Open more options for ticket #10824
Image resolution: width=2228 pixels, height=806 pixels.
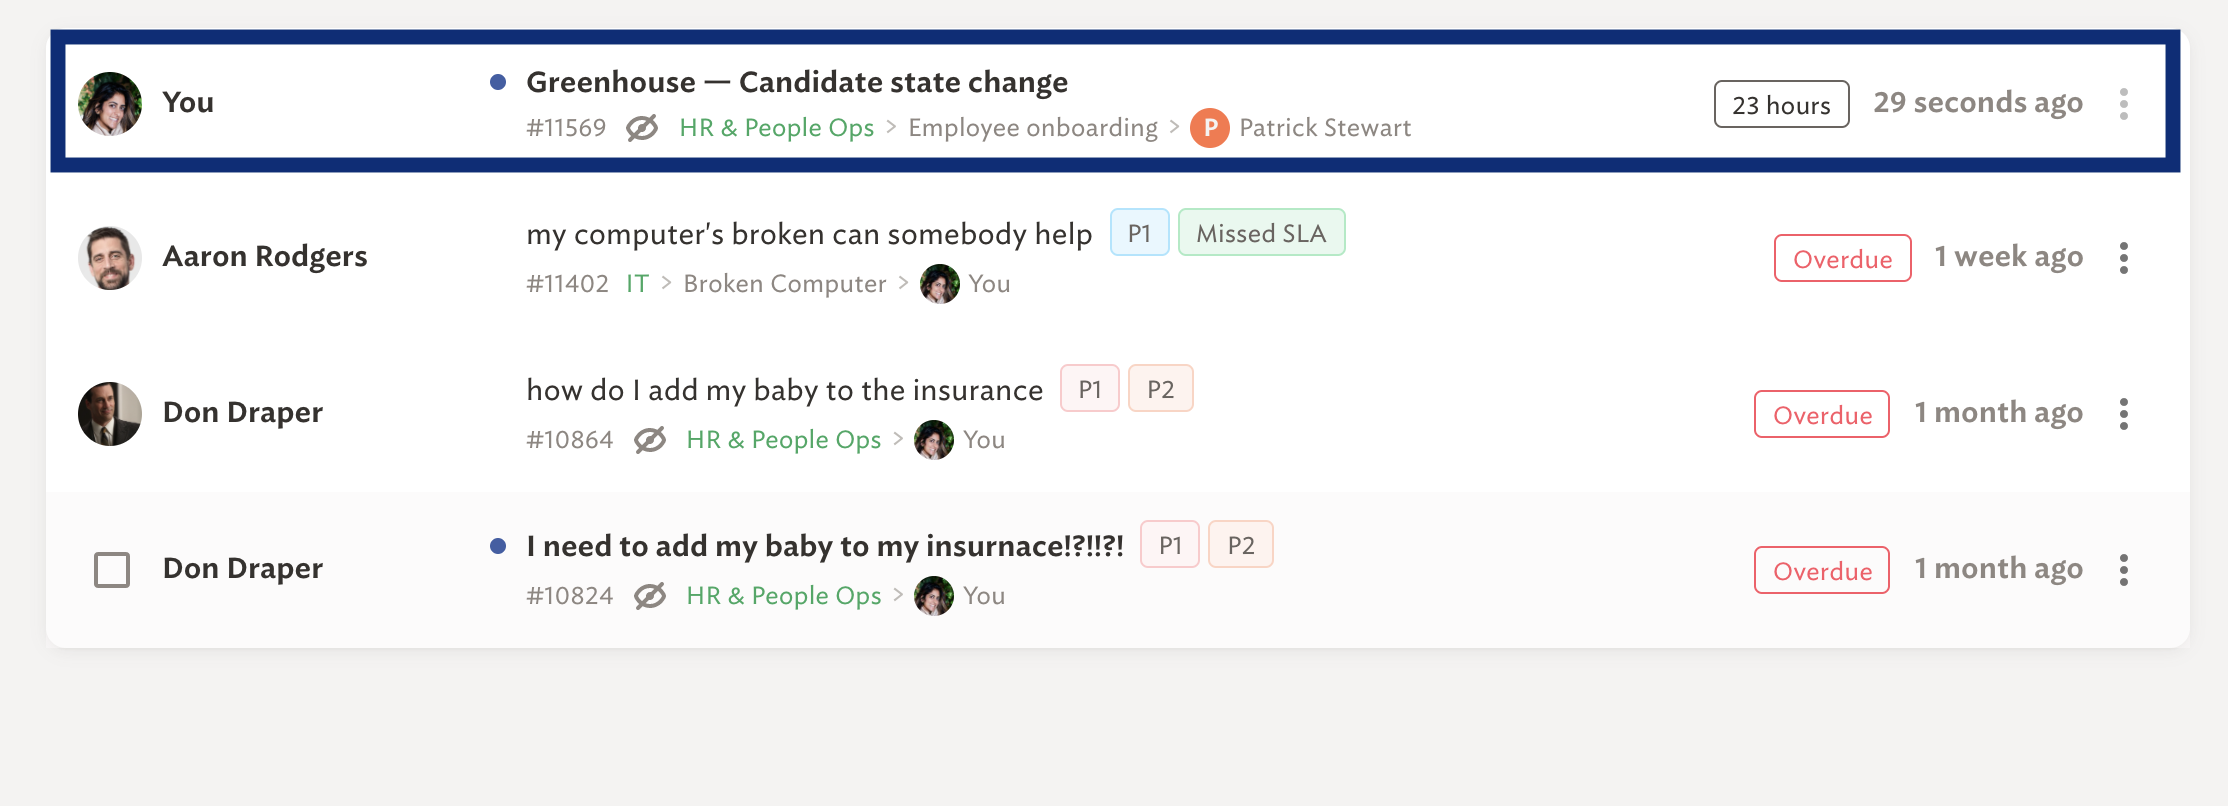tap(2124, 570)
